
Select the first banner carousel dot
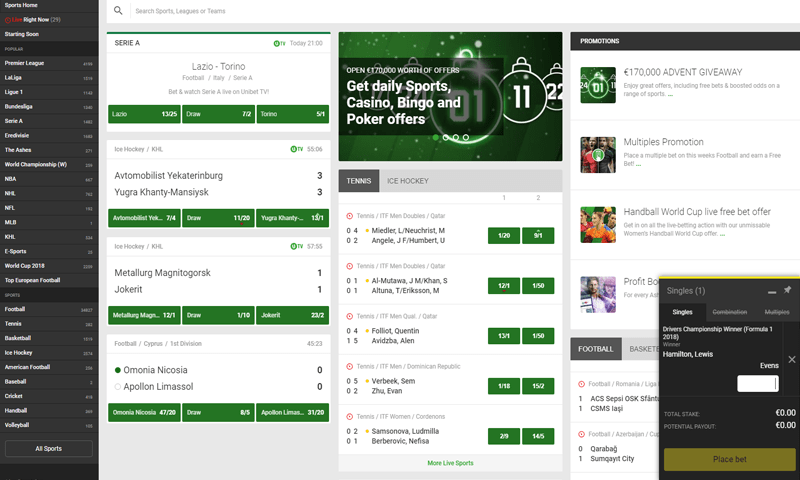pyautogui.click(x=437, y=137)
